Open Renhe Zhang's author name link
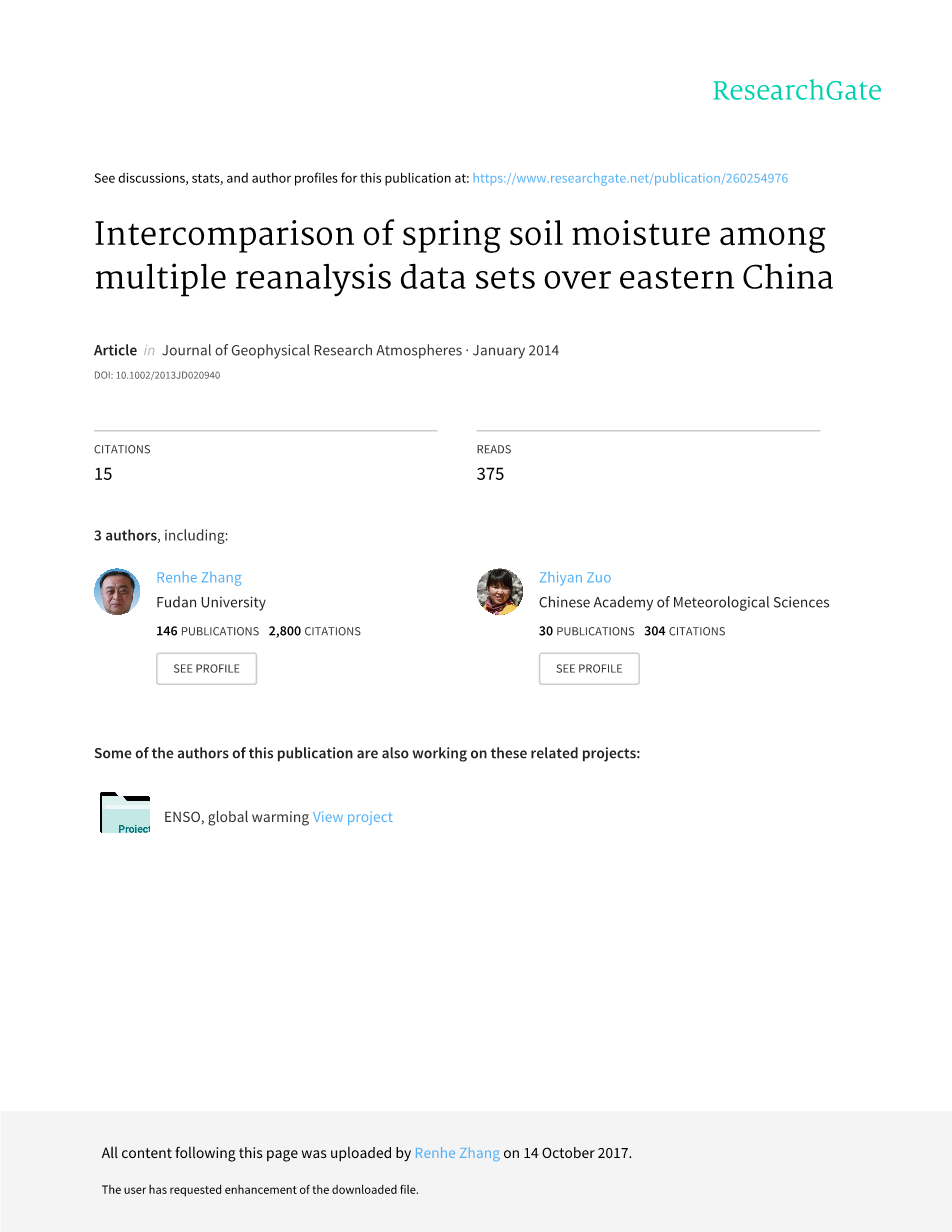The height and width of the screenshot is (1232, 952). pyautogui.click(x=199, y=577)
